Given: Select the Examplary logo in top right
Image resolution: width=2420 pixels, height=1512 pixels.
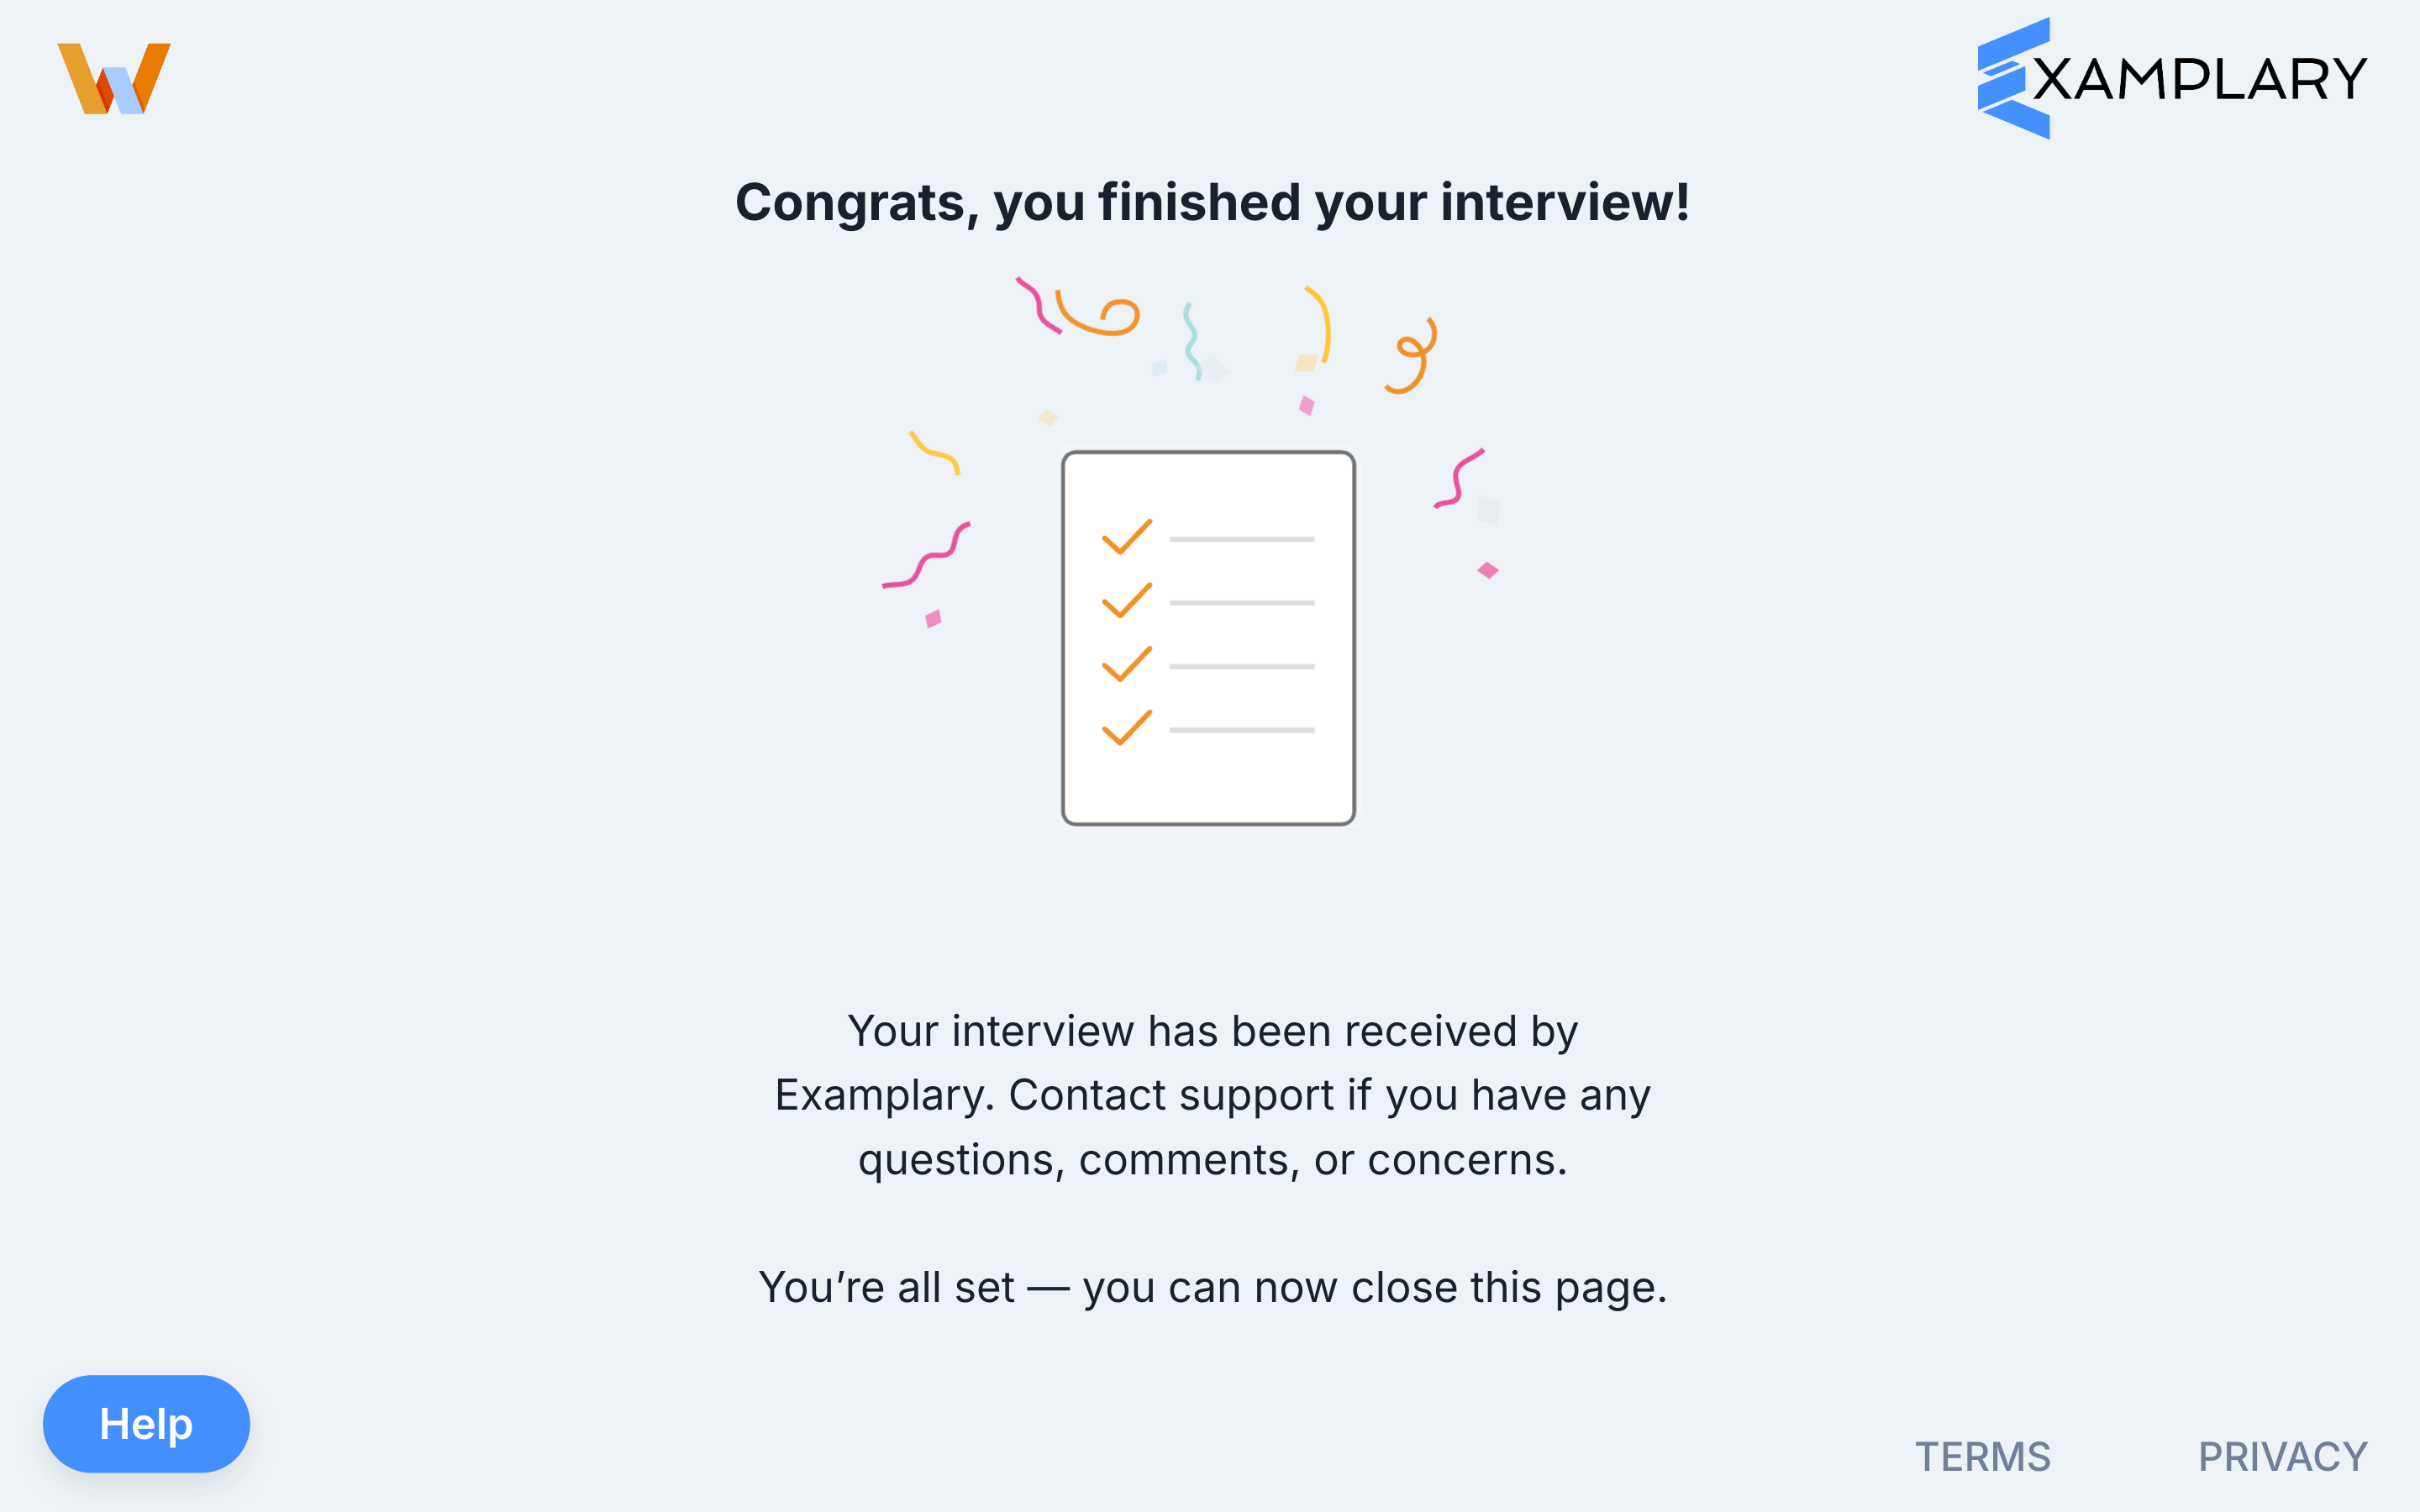Looking at the screenshot, I should 2170,78.
